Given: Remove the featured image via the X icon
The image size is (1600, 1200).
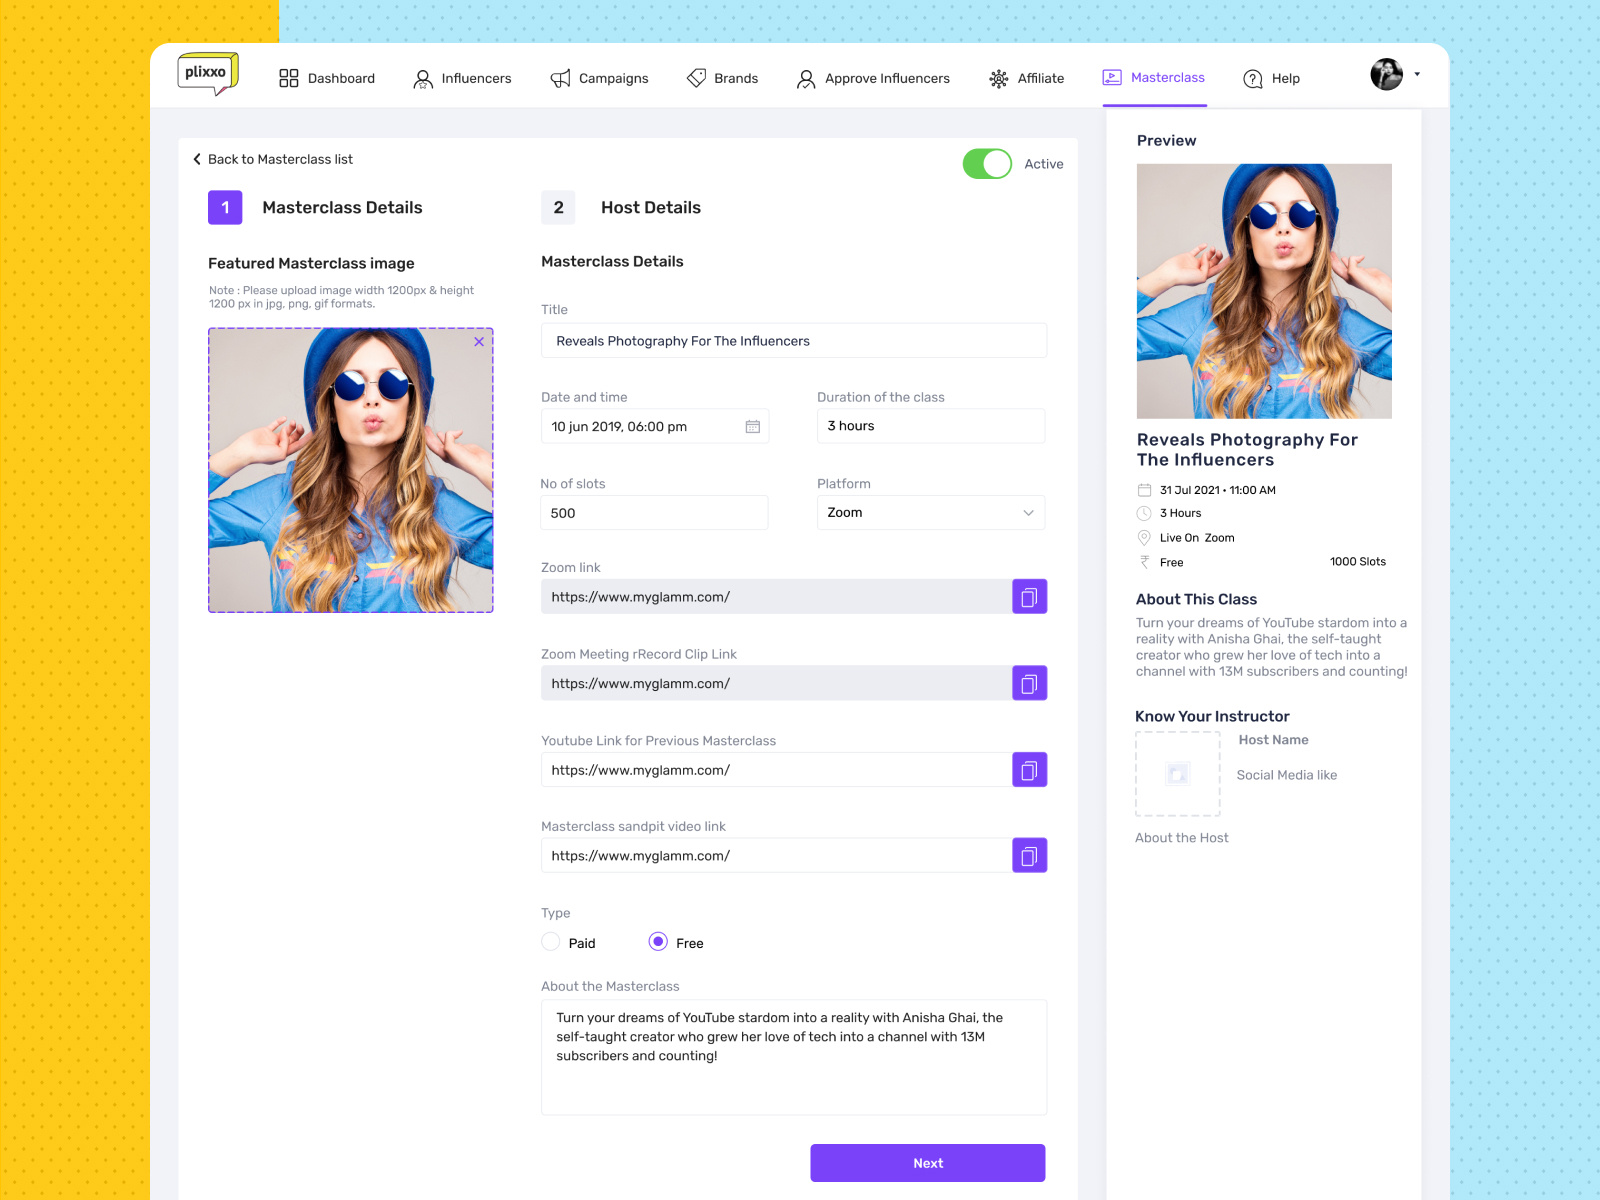Looking at the screenshot, I should (x=479, y=342).
